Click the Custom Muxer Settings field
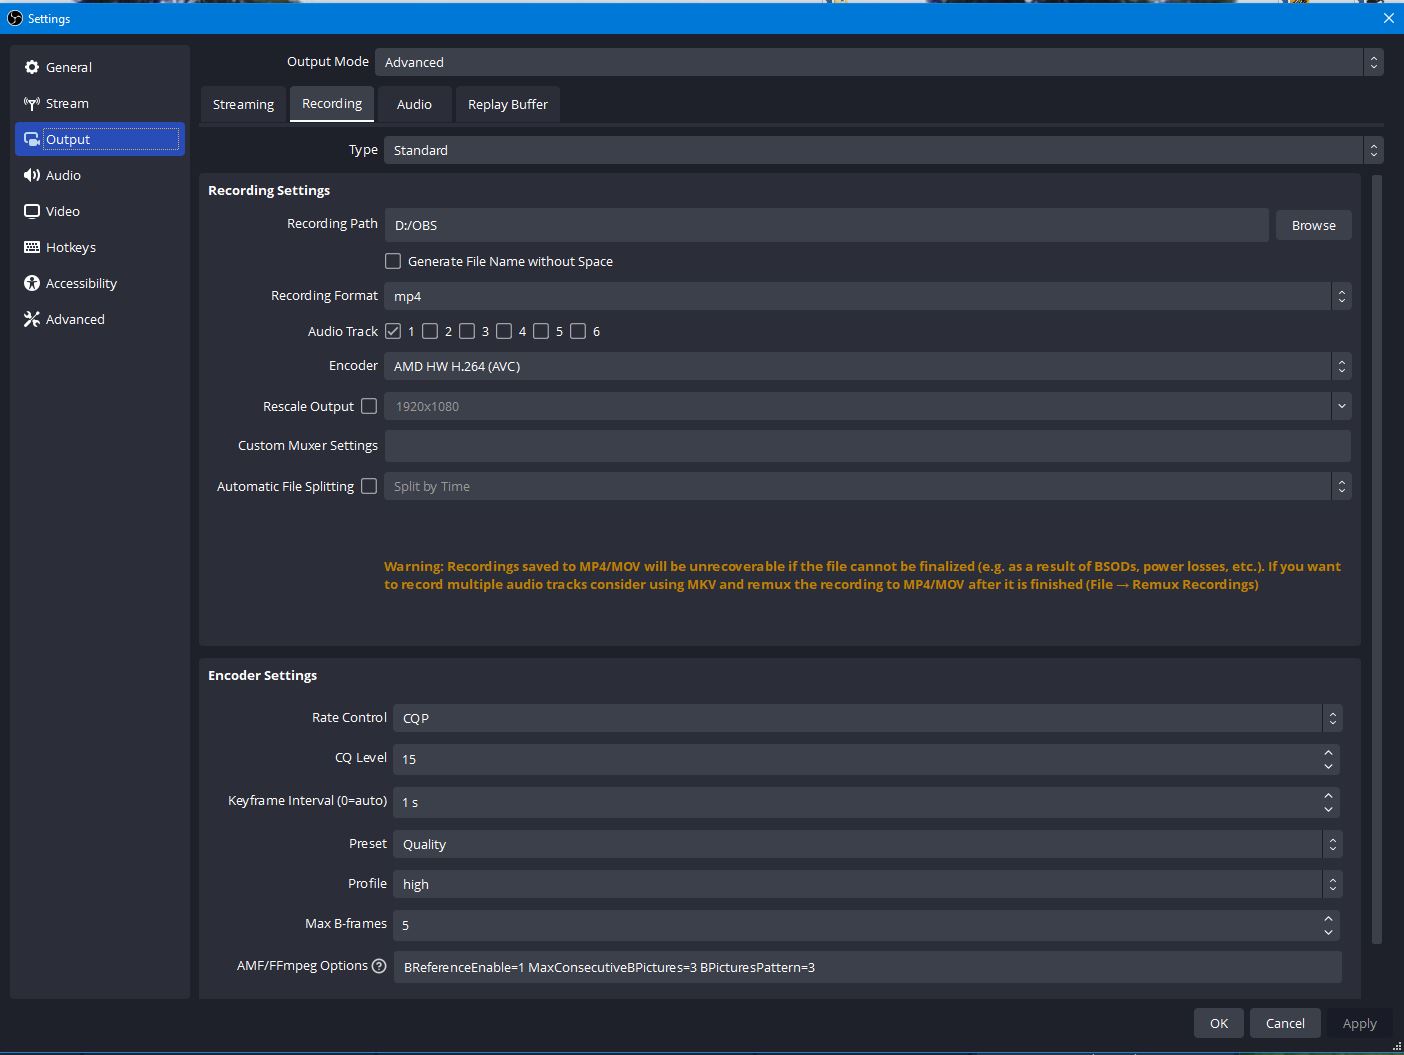Image resolution: width=1404 pixels, height=1055 pixels. click(x=867, y=446)
